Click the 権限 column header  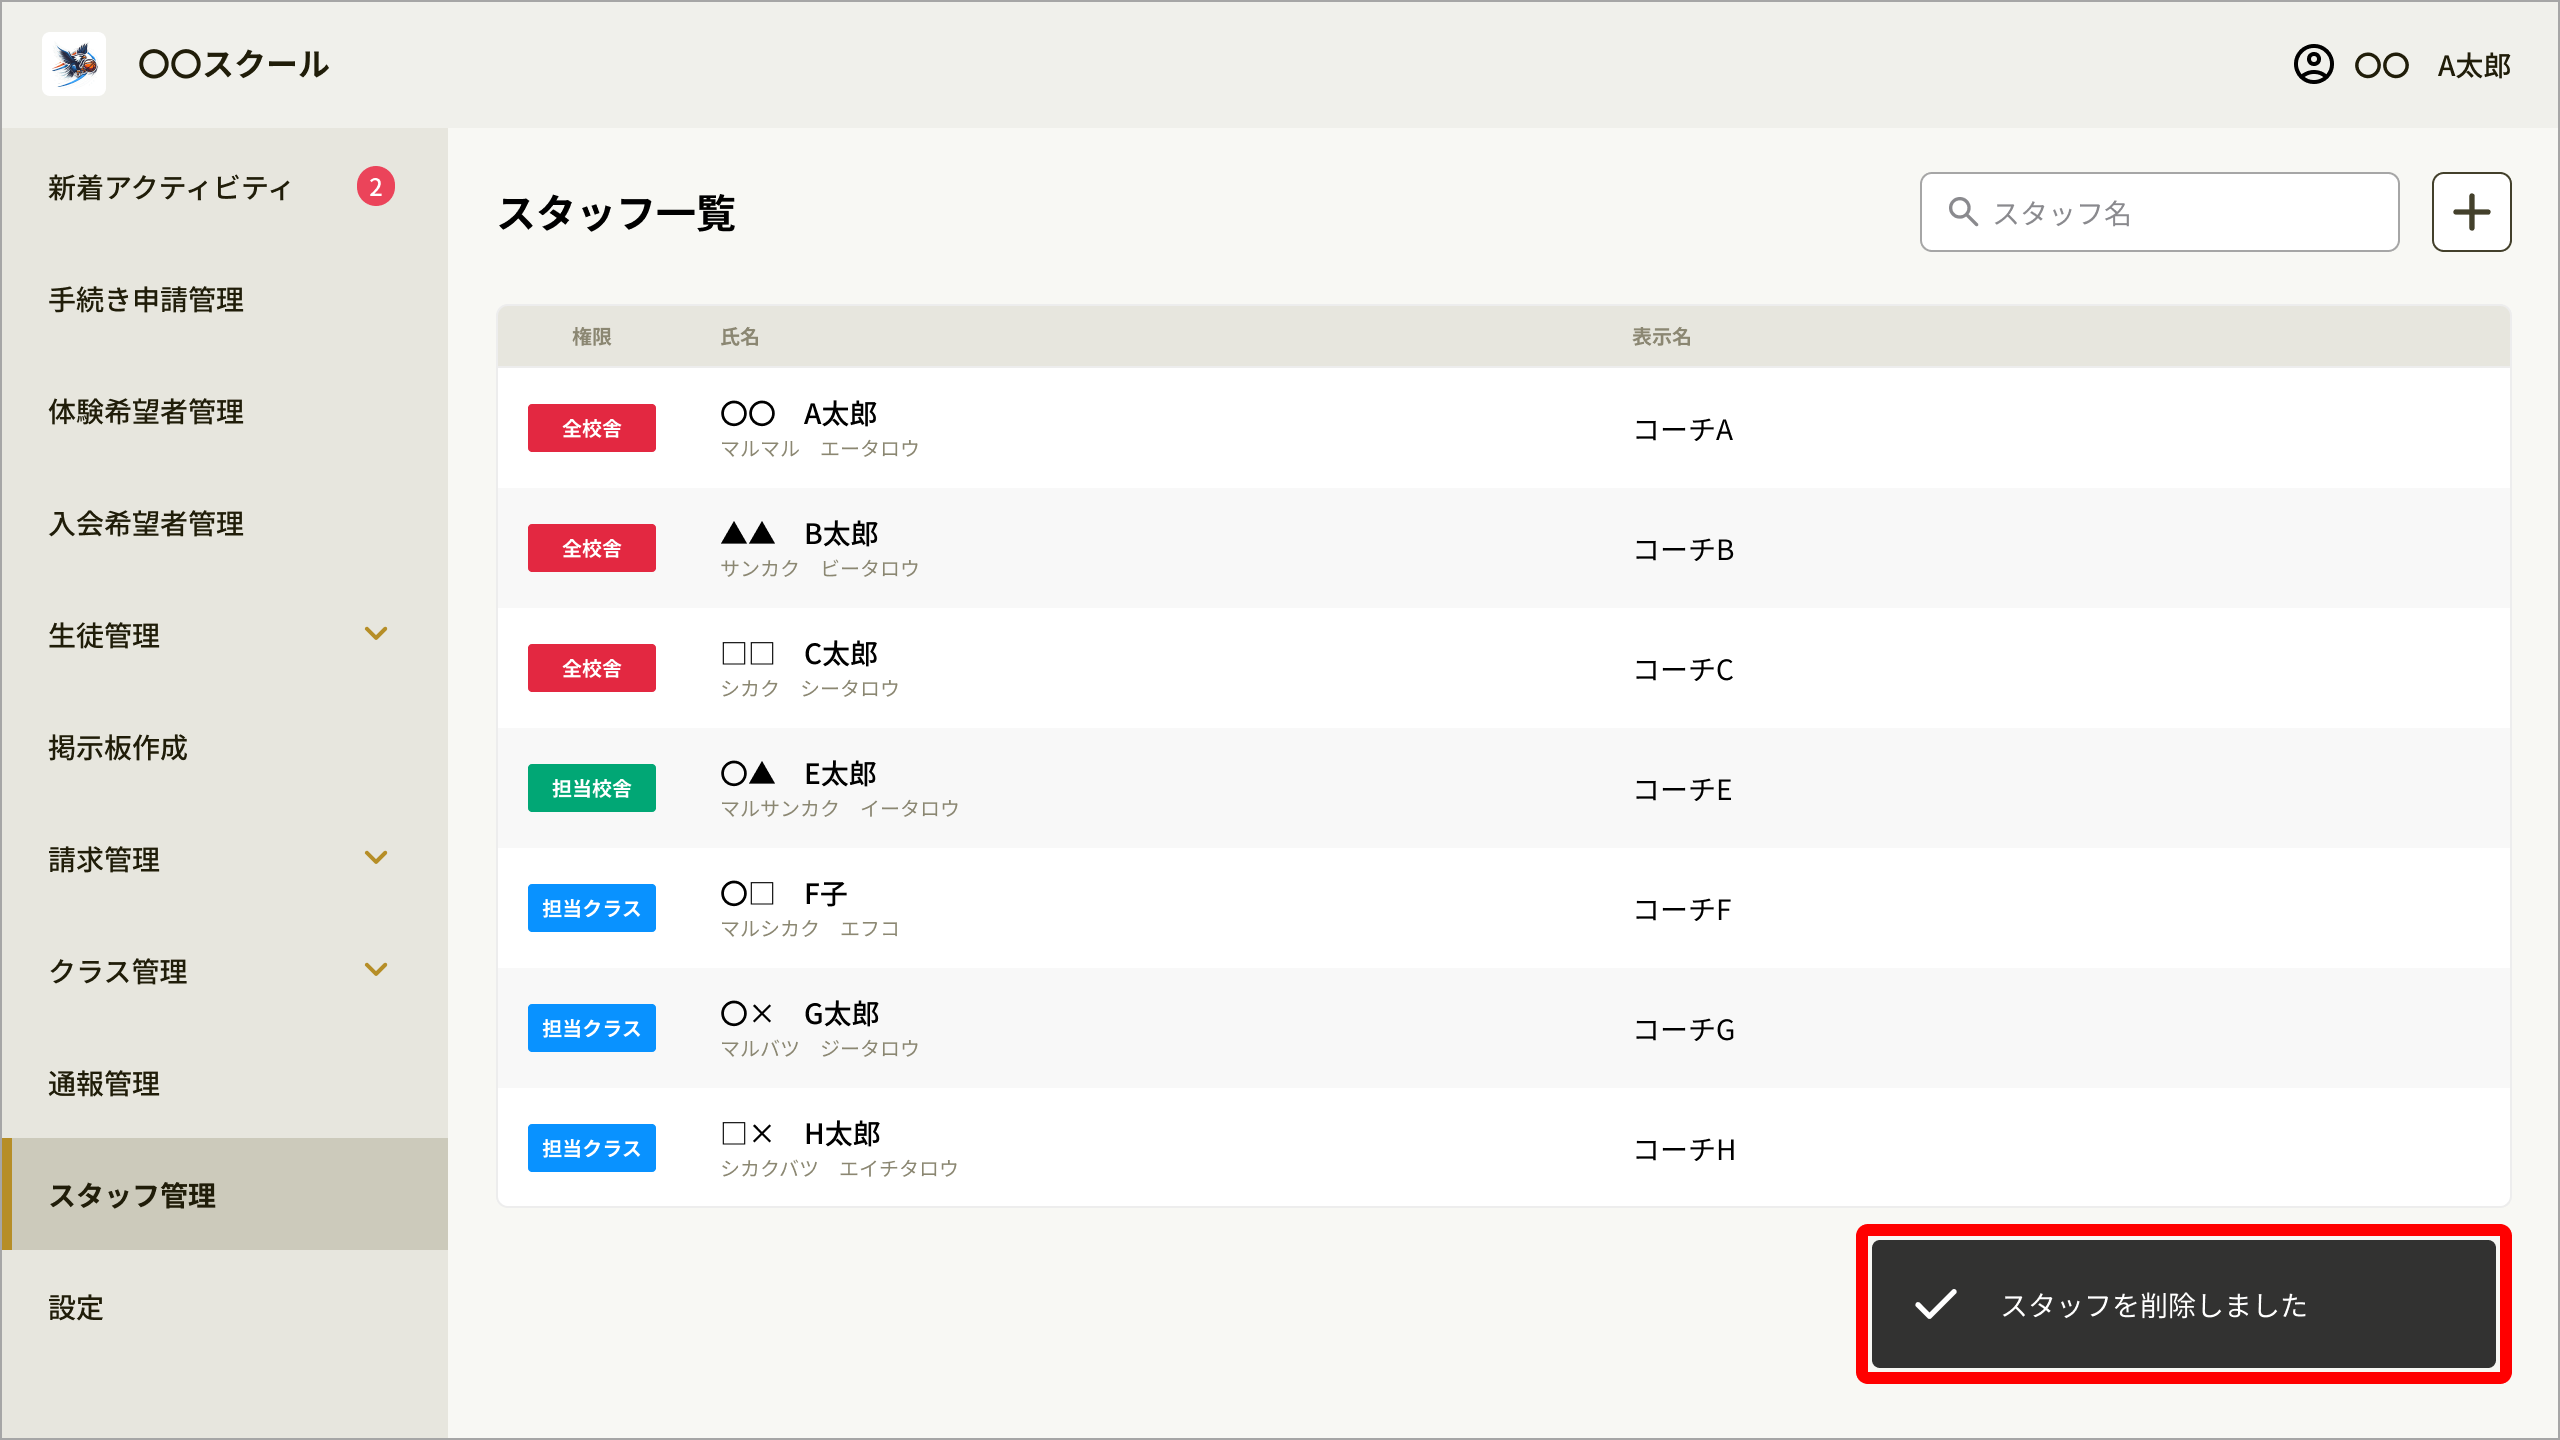(591, 337)
